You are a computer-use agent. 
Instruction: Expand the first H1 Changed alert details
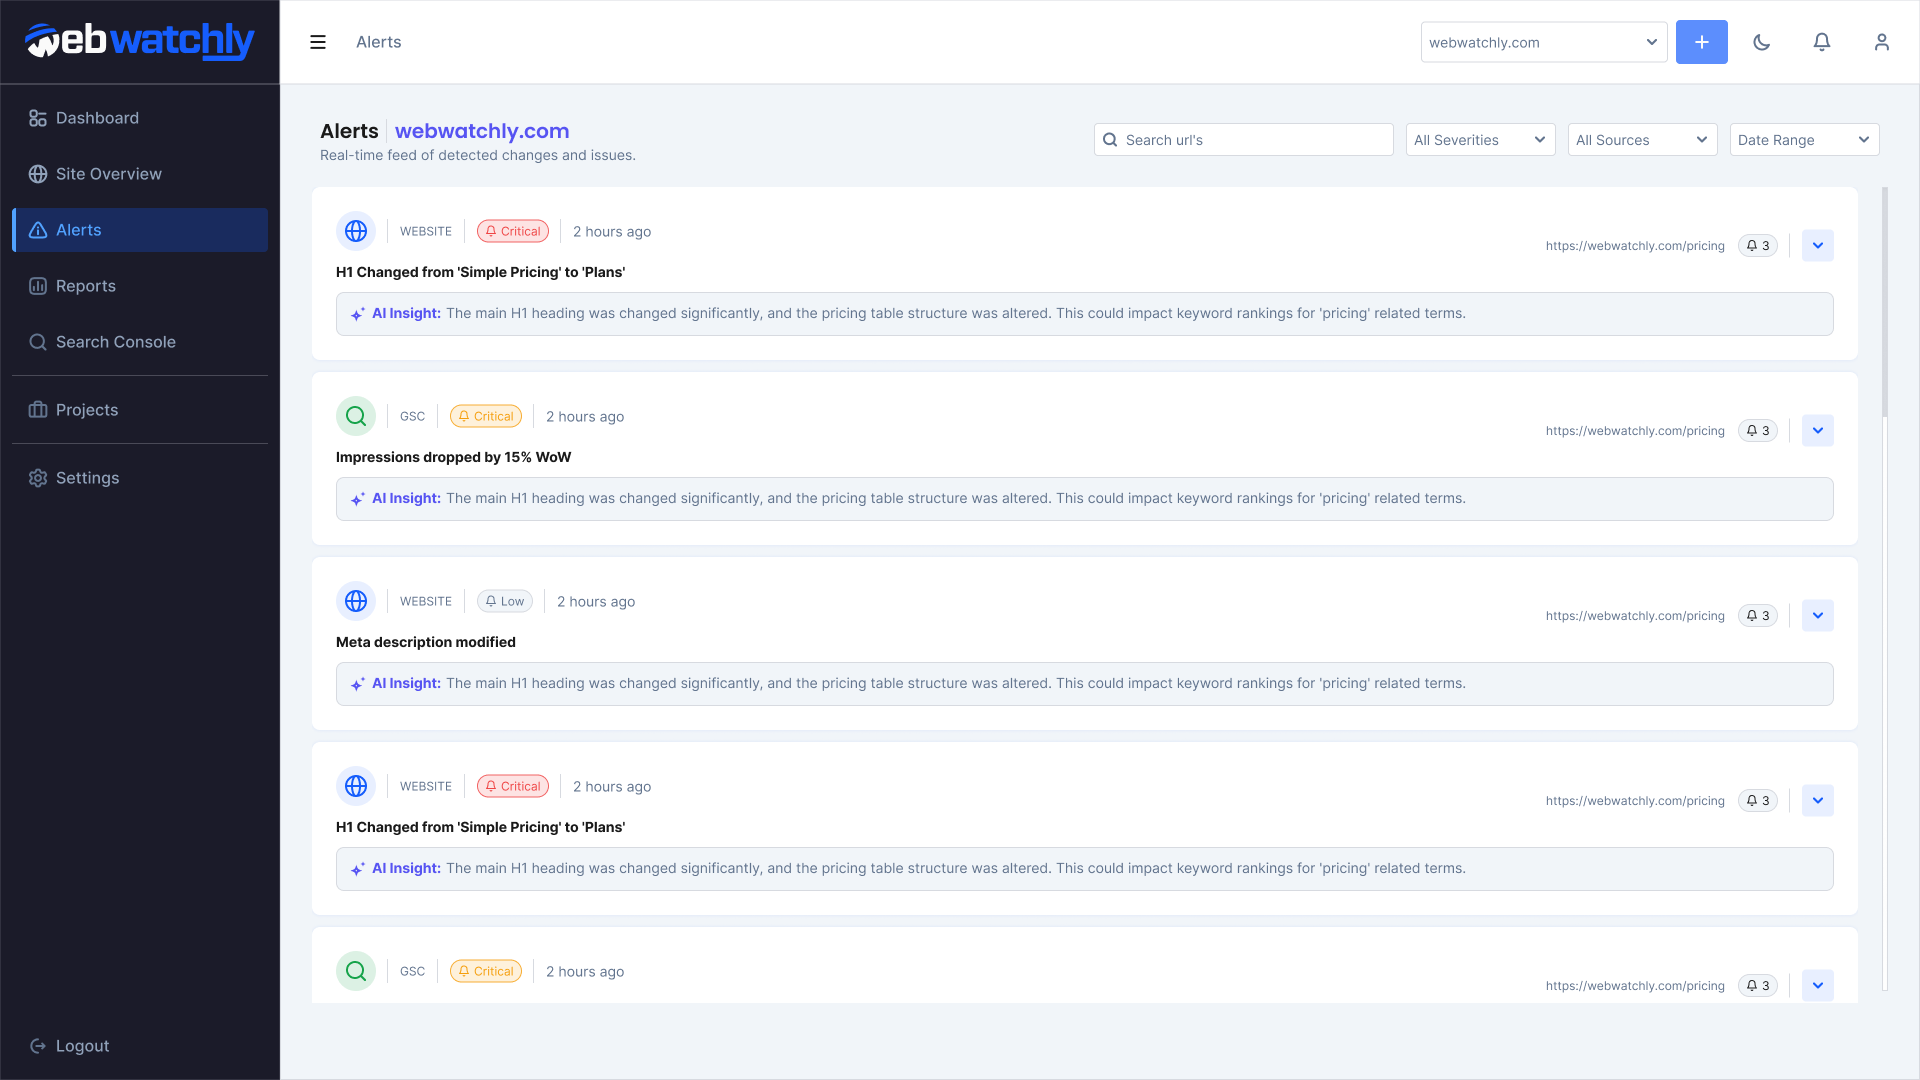point(1818,246)
